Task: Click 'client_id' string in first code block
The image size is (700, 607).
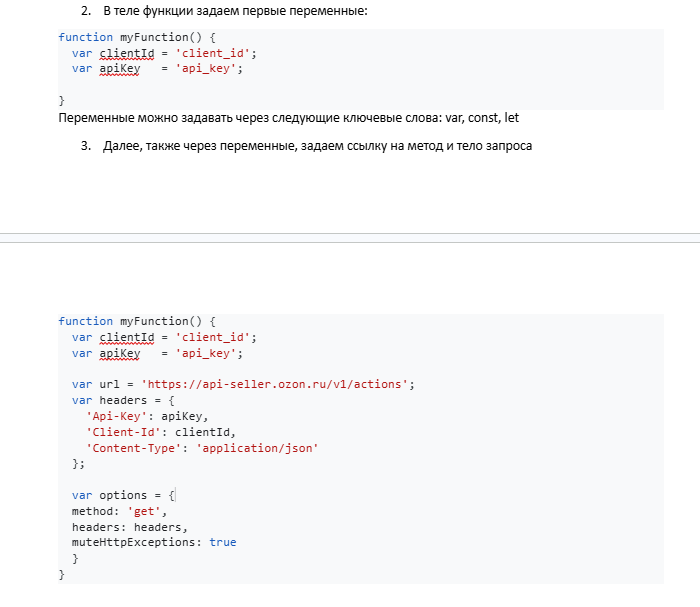Action: click(212, 54)
